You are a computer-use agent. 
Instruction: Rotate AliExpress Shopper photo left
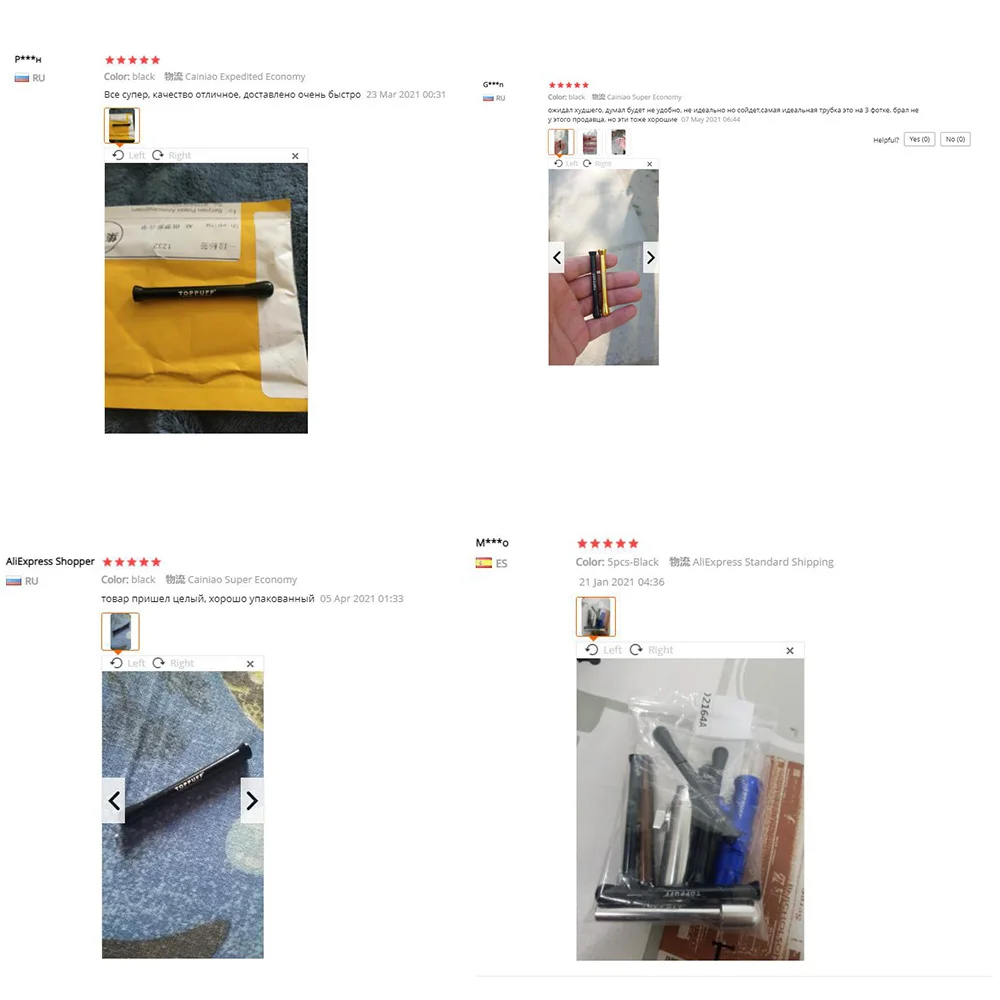pyautogui.click(x=128, y=663)
